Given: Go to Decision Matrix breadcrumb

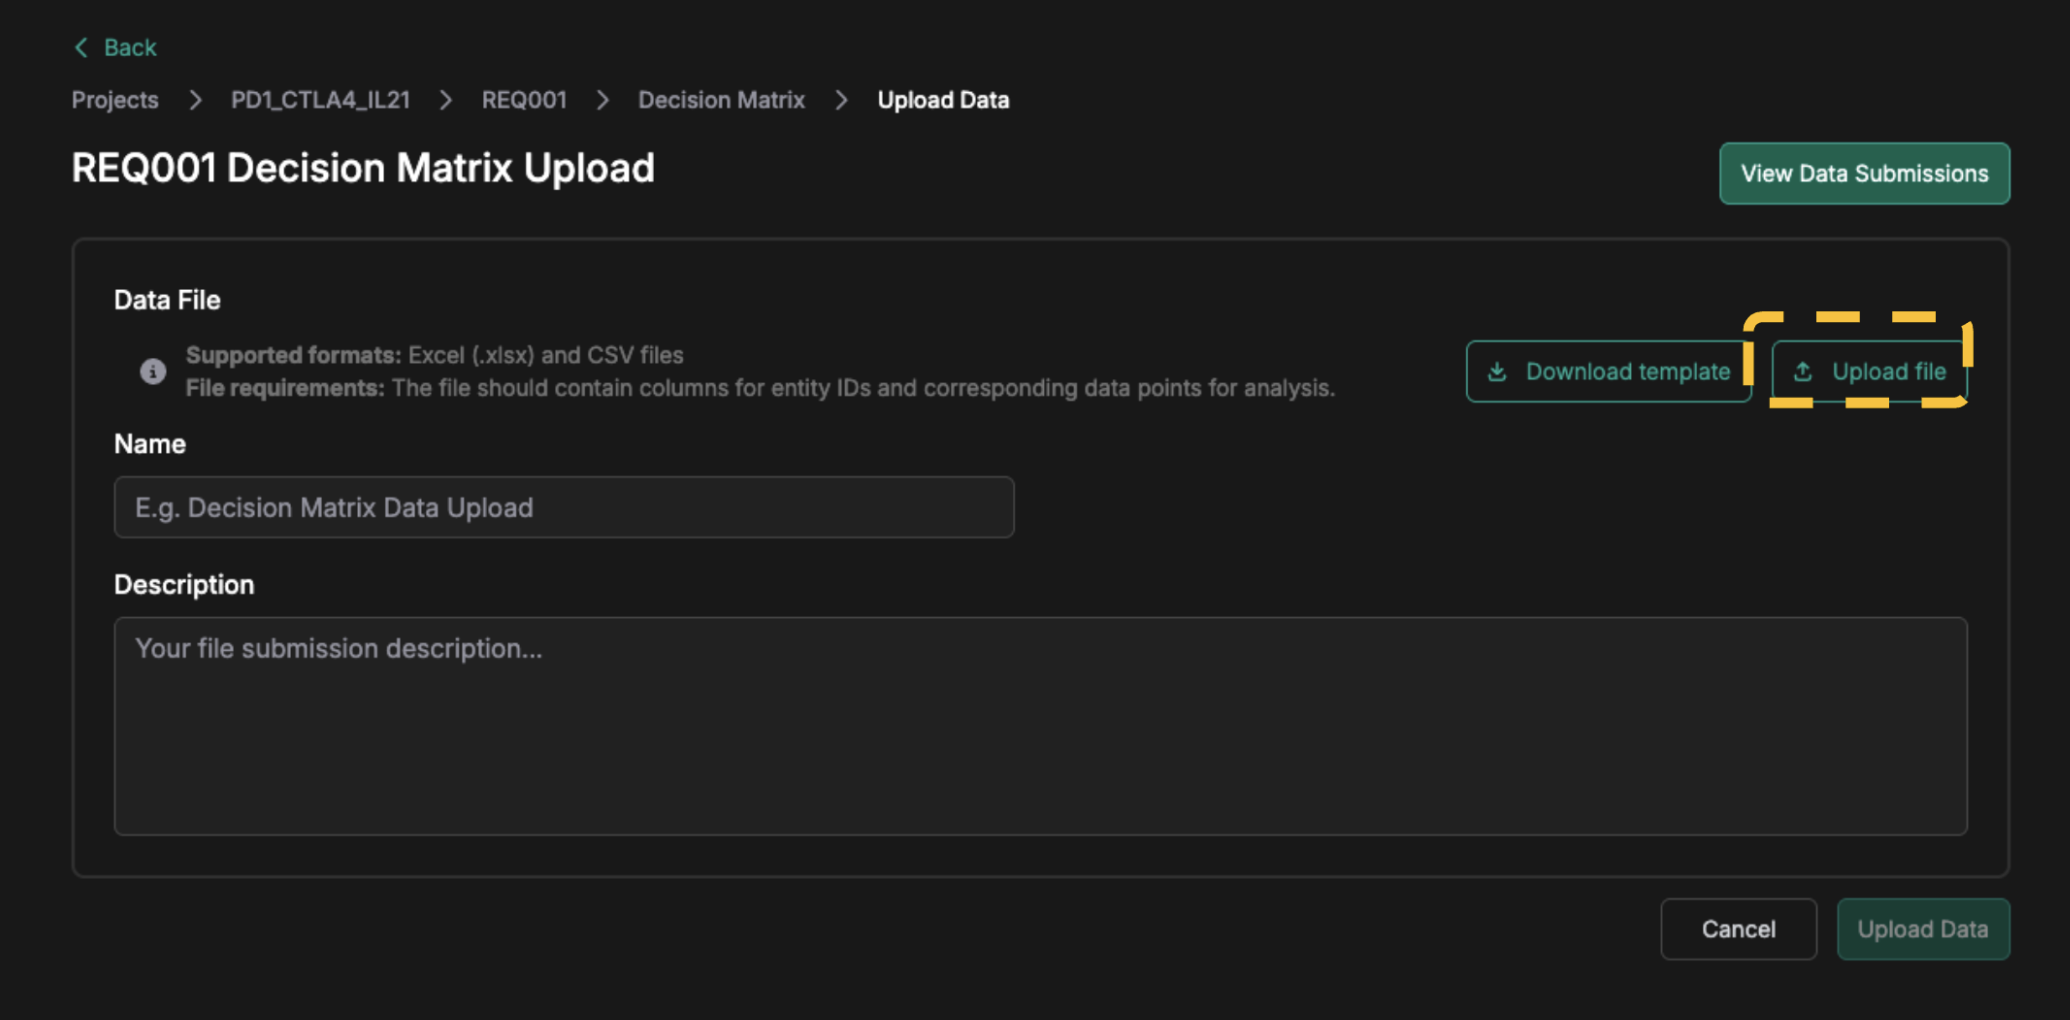Looking at the screenshot, I should pyautogui.click(x=721, y=100).
